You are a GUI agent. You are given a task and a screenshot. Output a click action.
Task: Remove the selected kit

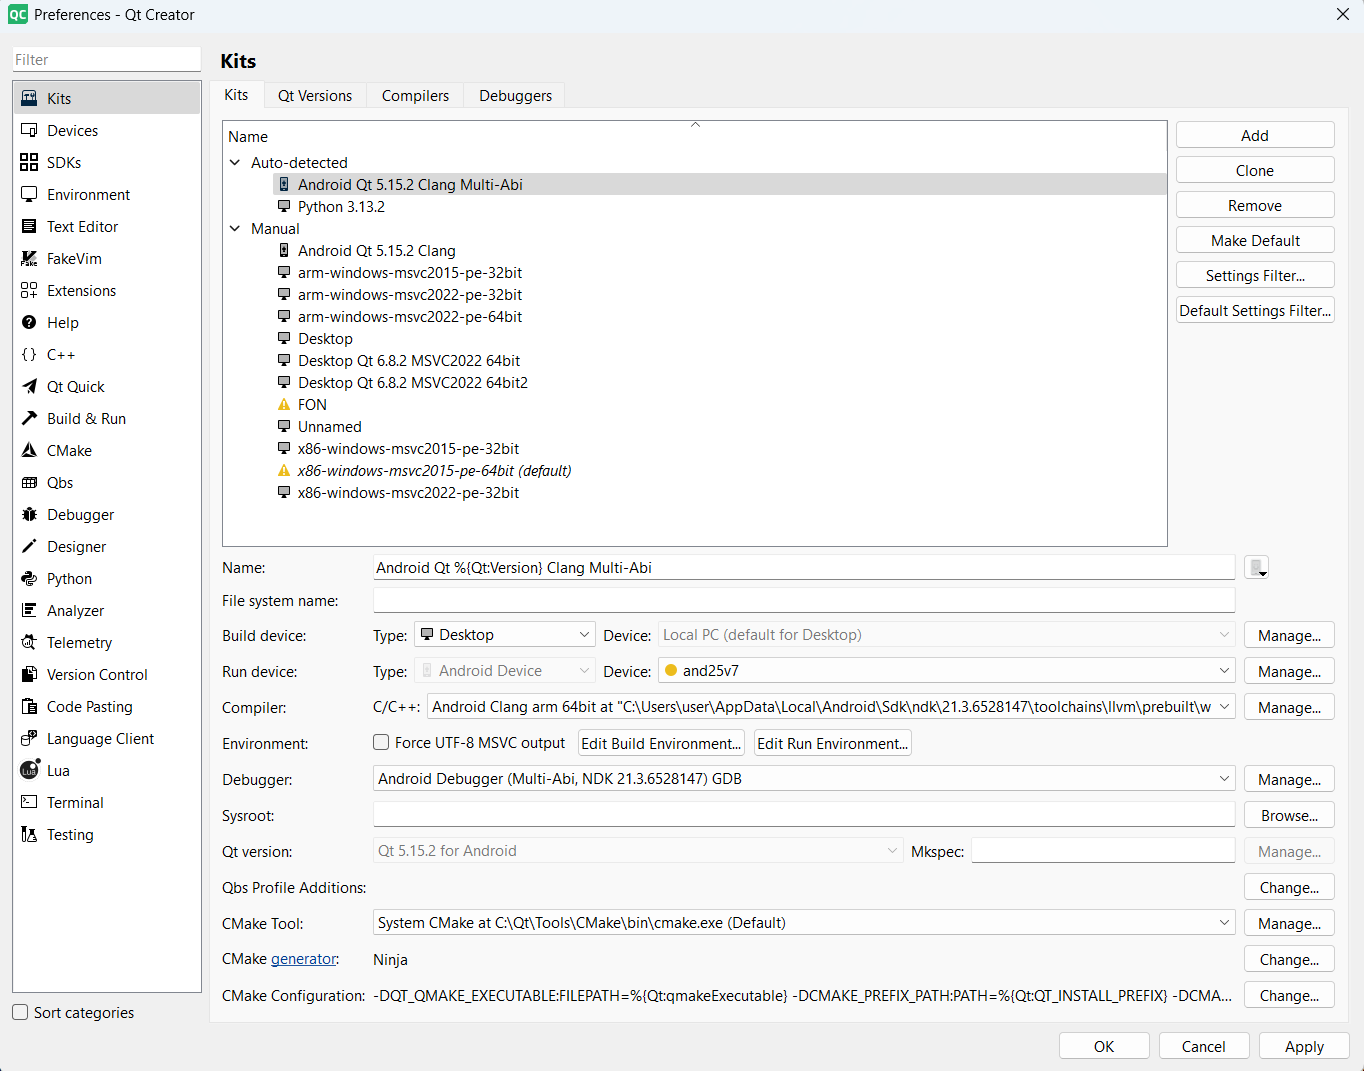point(1255,205)
